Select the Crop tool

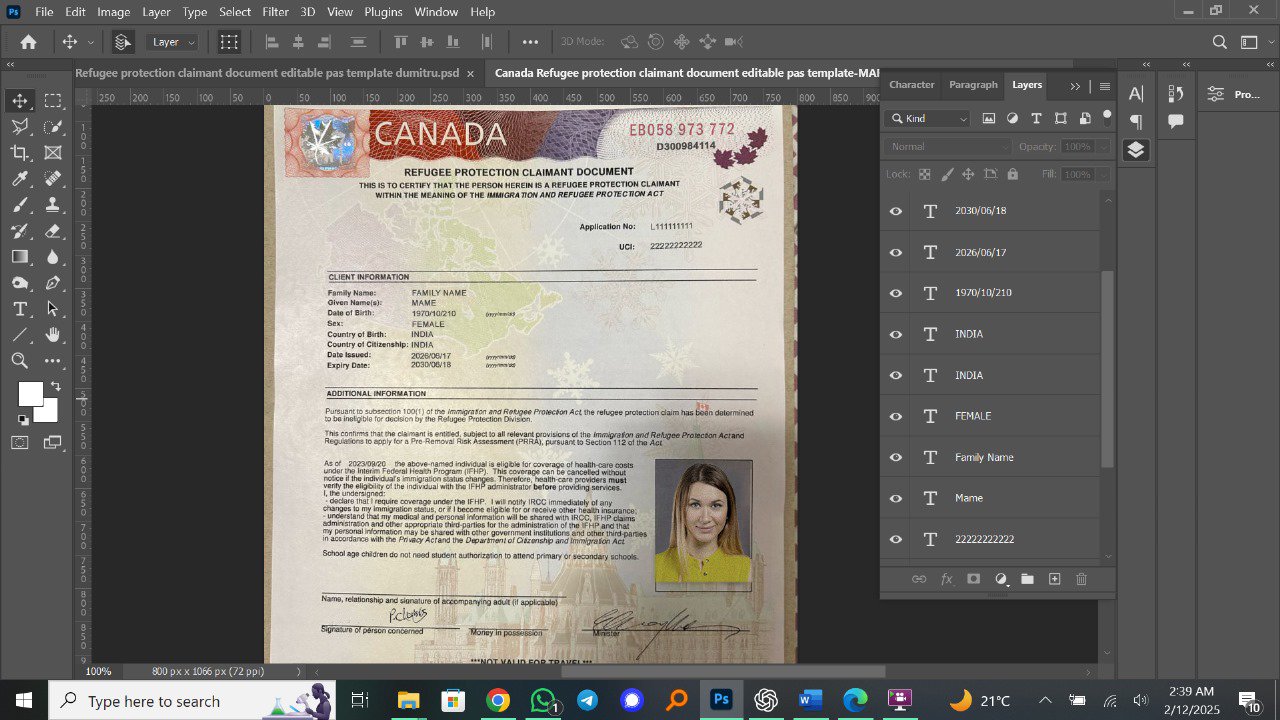point(20,153)
